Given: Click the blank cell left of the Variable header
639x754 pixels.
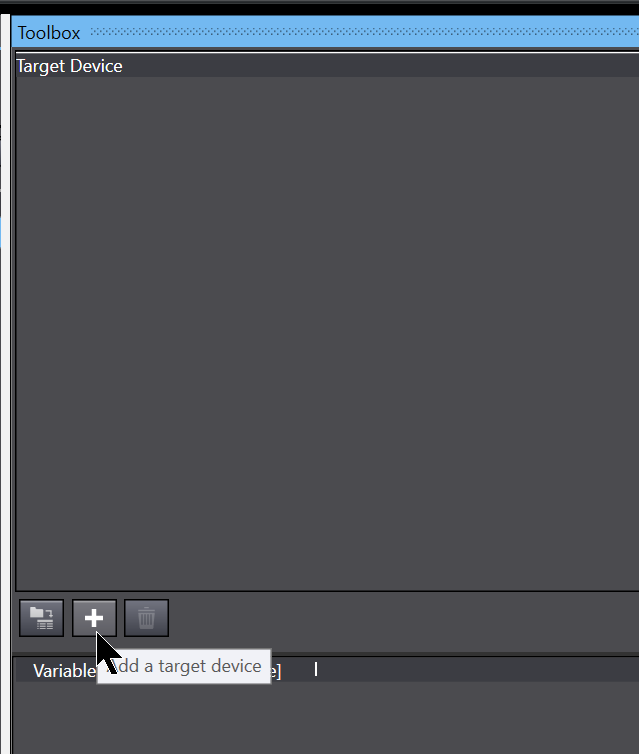Looking at the screenshot, I should (x=24, y=670).
